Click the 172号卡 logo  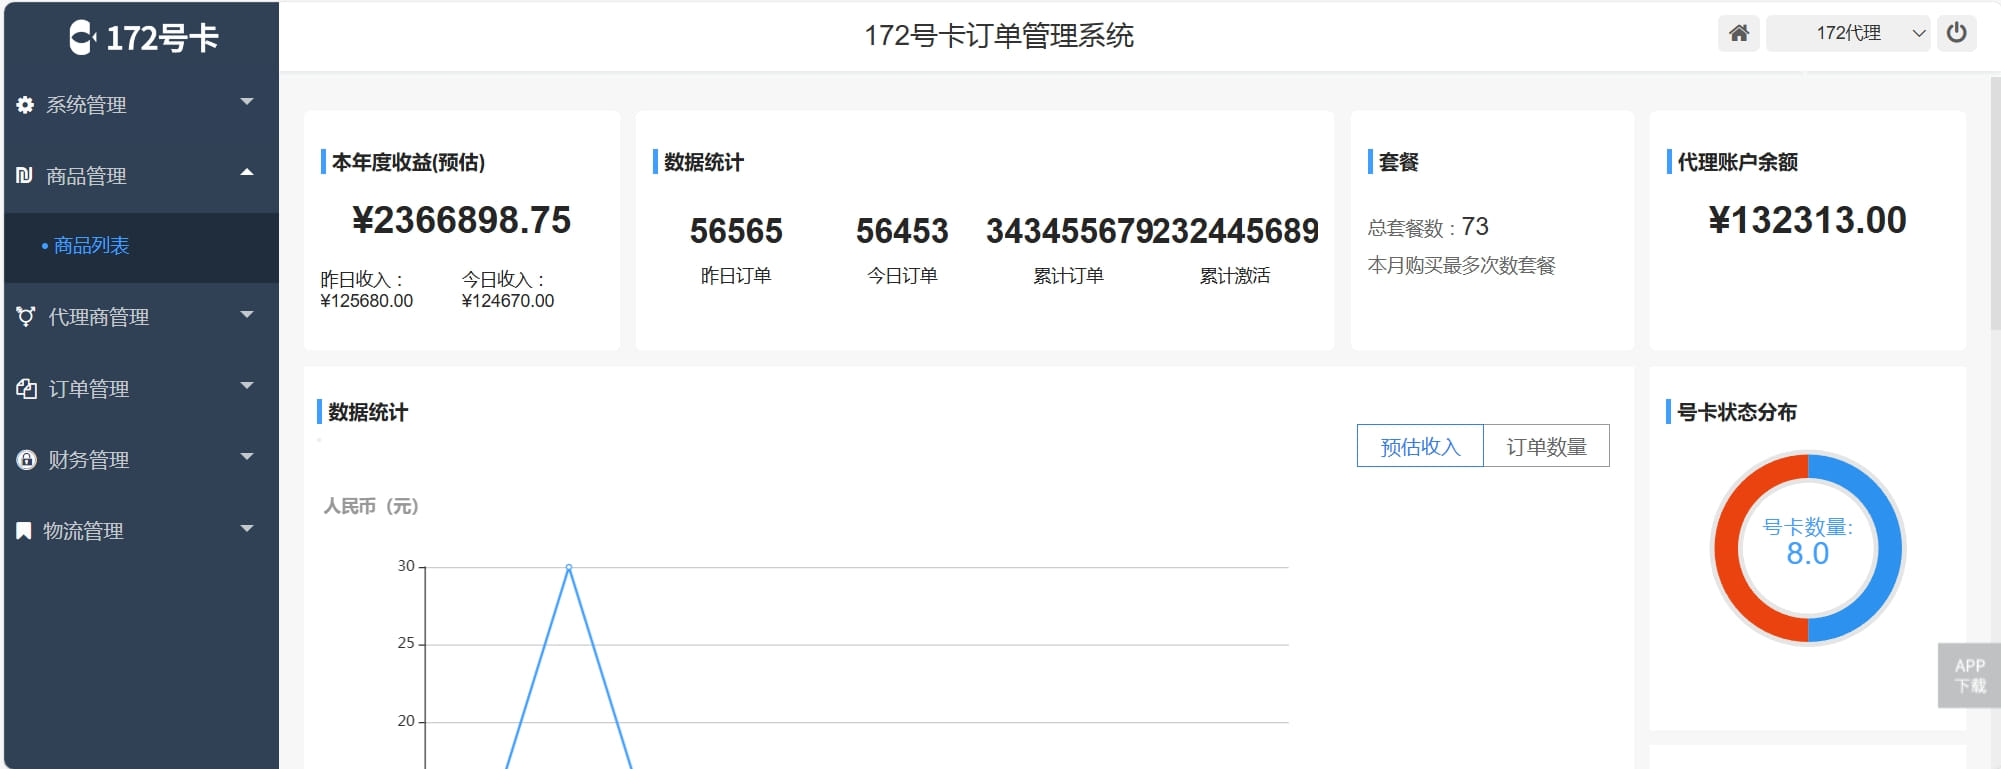pos(143,38)
